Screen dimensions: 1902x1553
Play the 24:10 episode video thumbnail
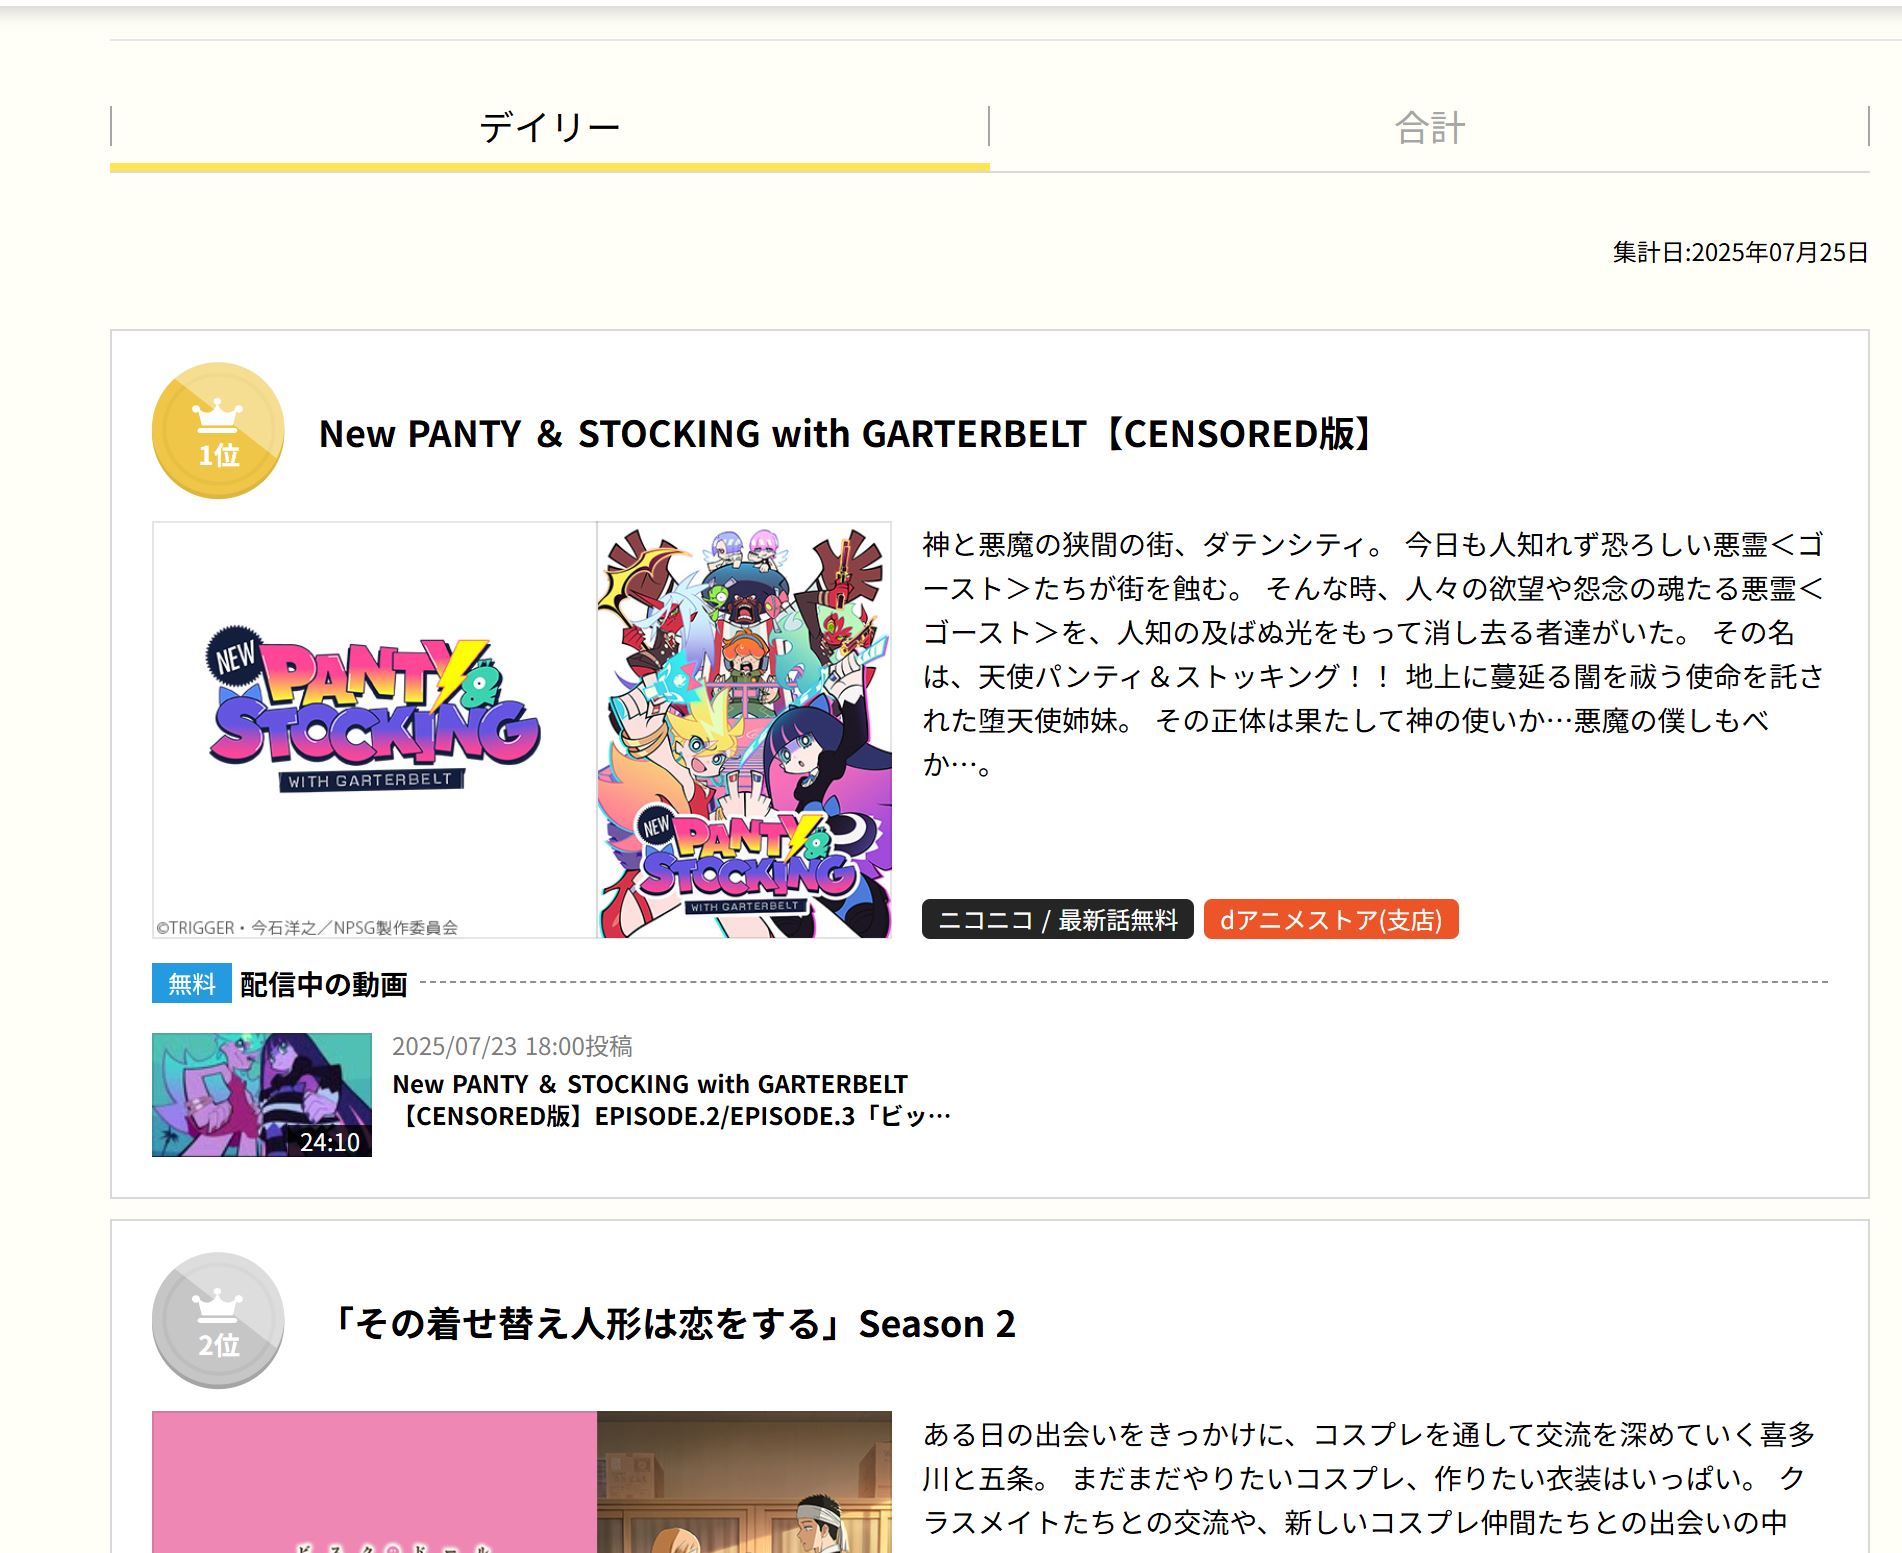click(x=262, y=1095)
